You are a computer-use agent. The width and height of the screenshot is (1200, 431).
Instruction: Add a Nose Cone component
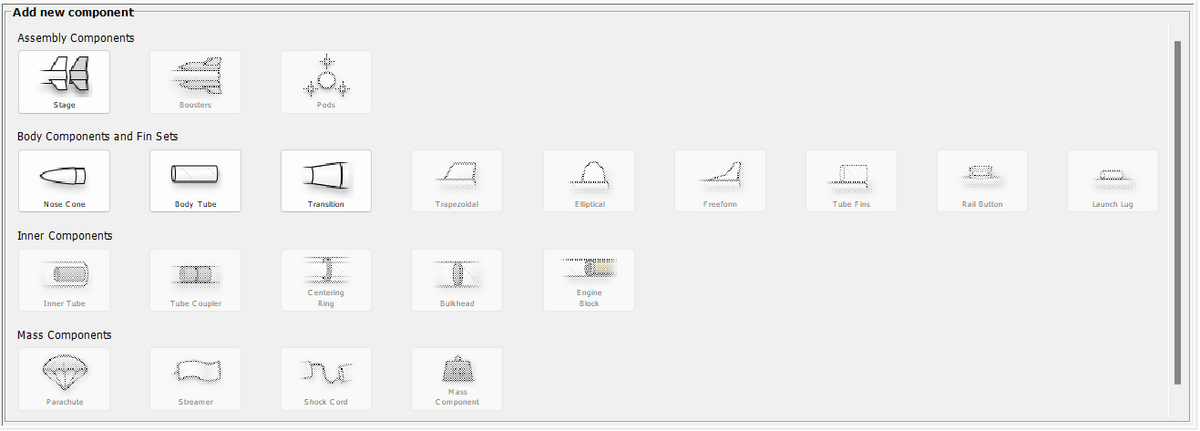pos(64,181)
